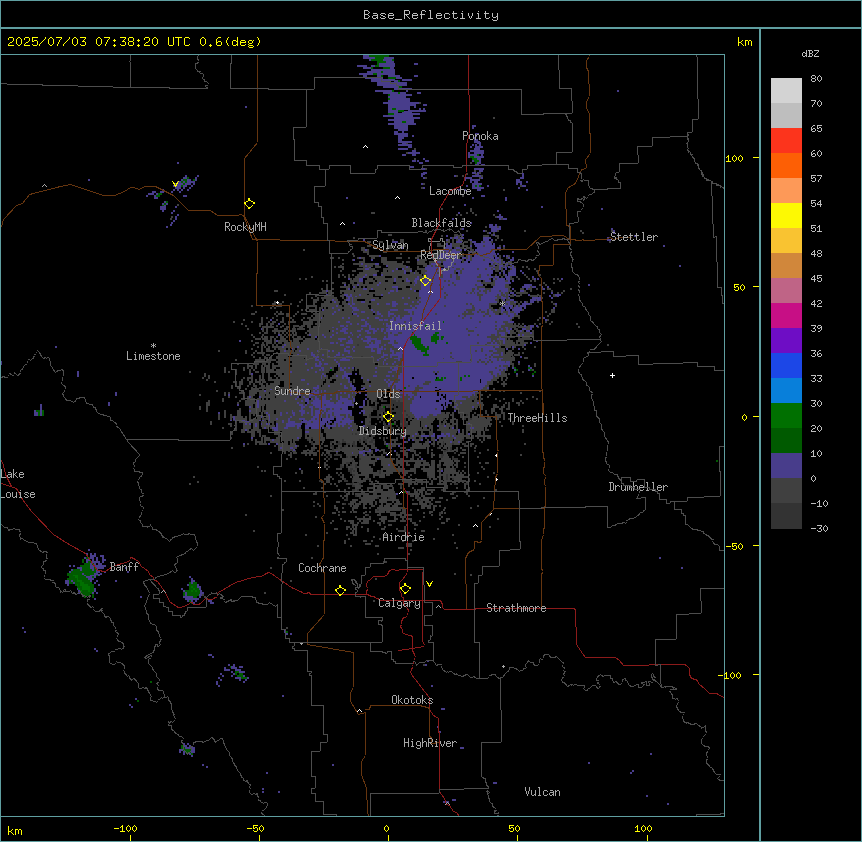Image resolution: width=862 pixels, height=842 pixels.
Task: Click the HighRiver city label
Action: coord(430,743)
